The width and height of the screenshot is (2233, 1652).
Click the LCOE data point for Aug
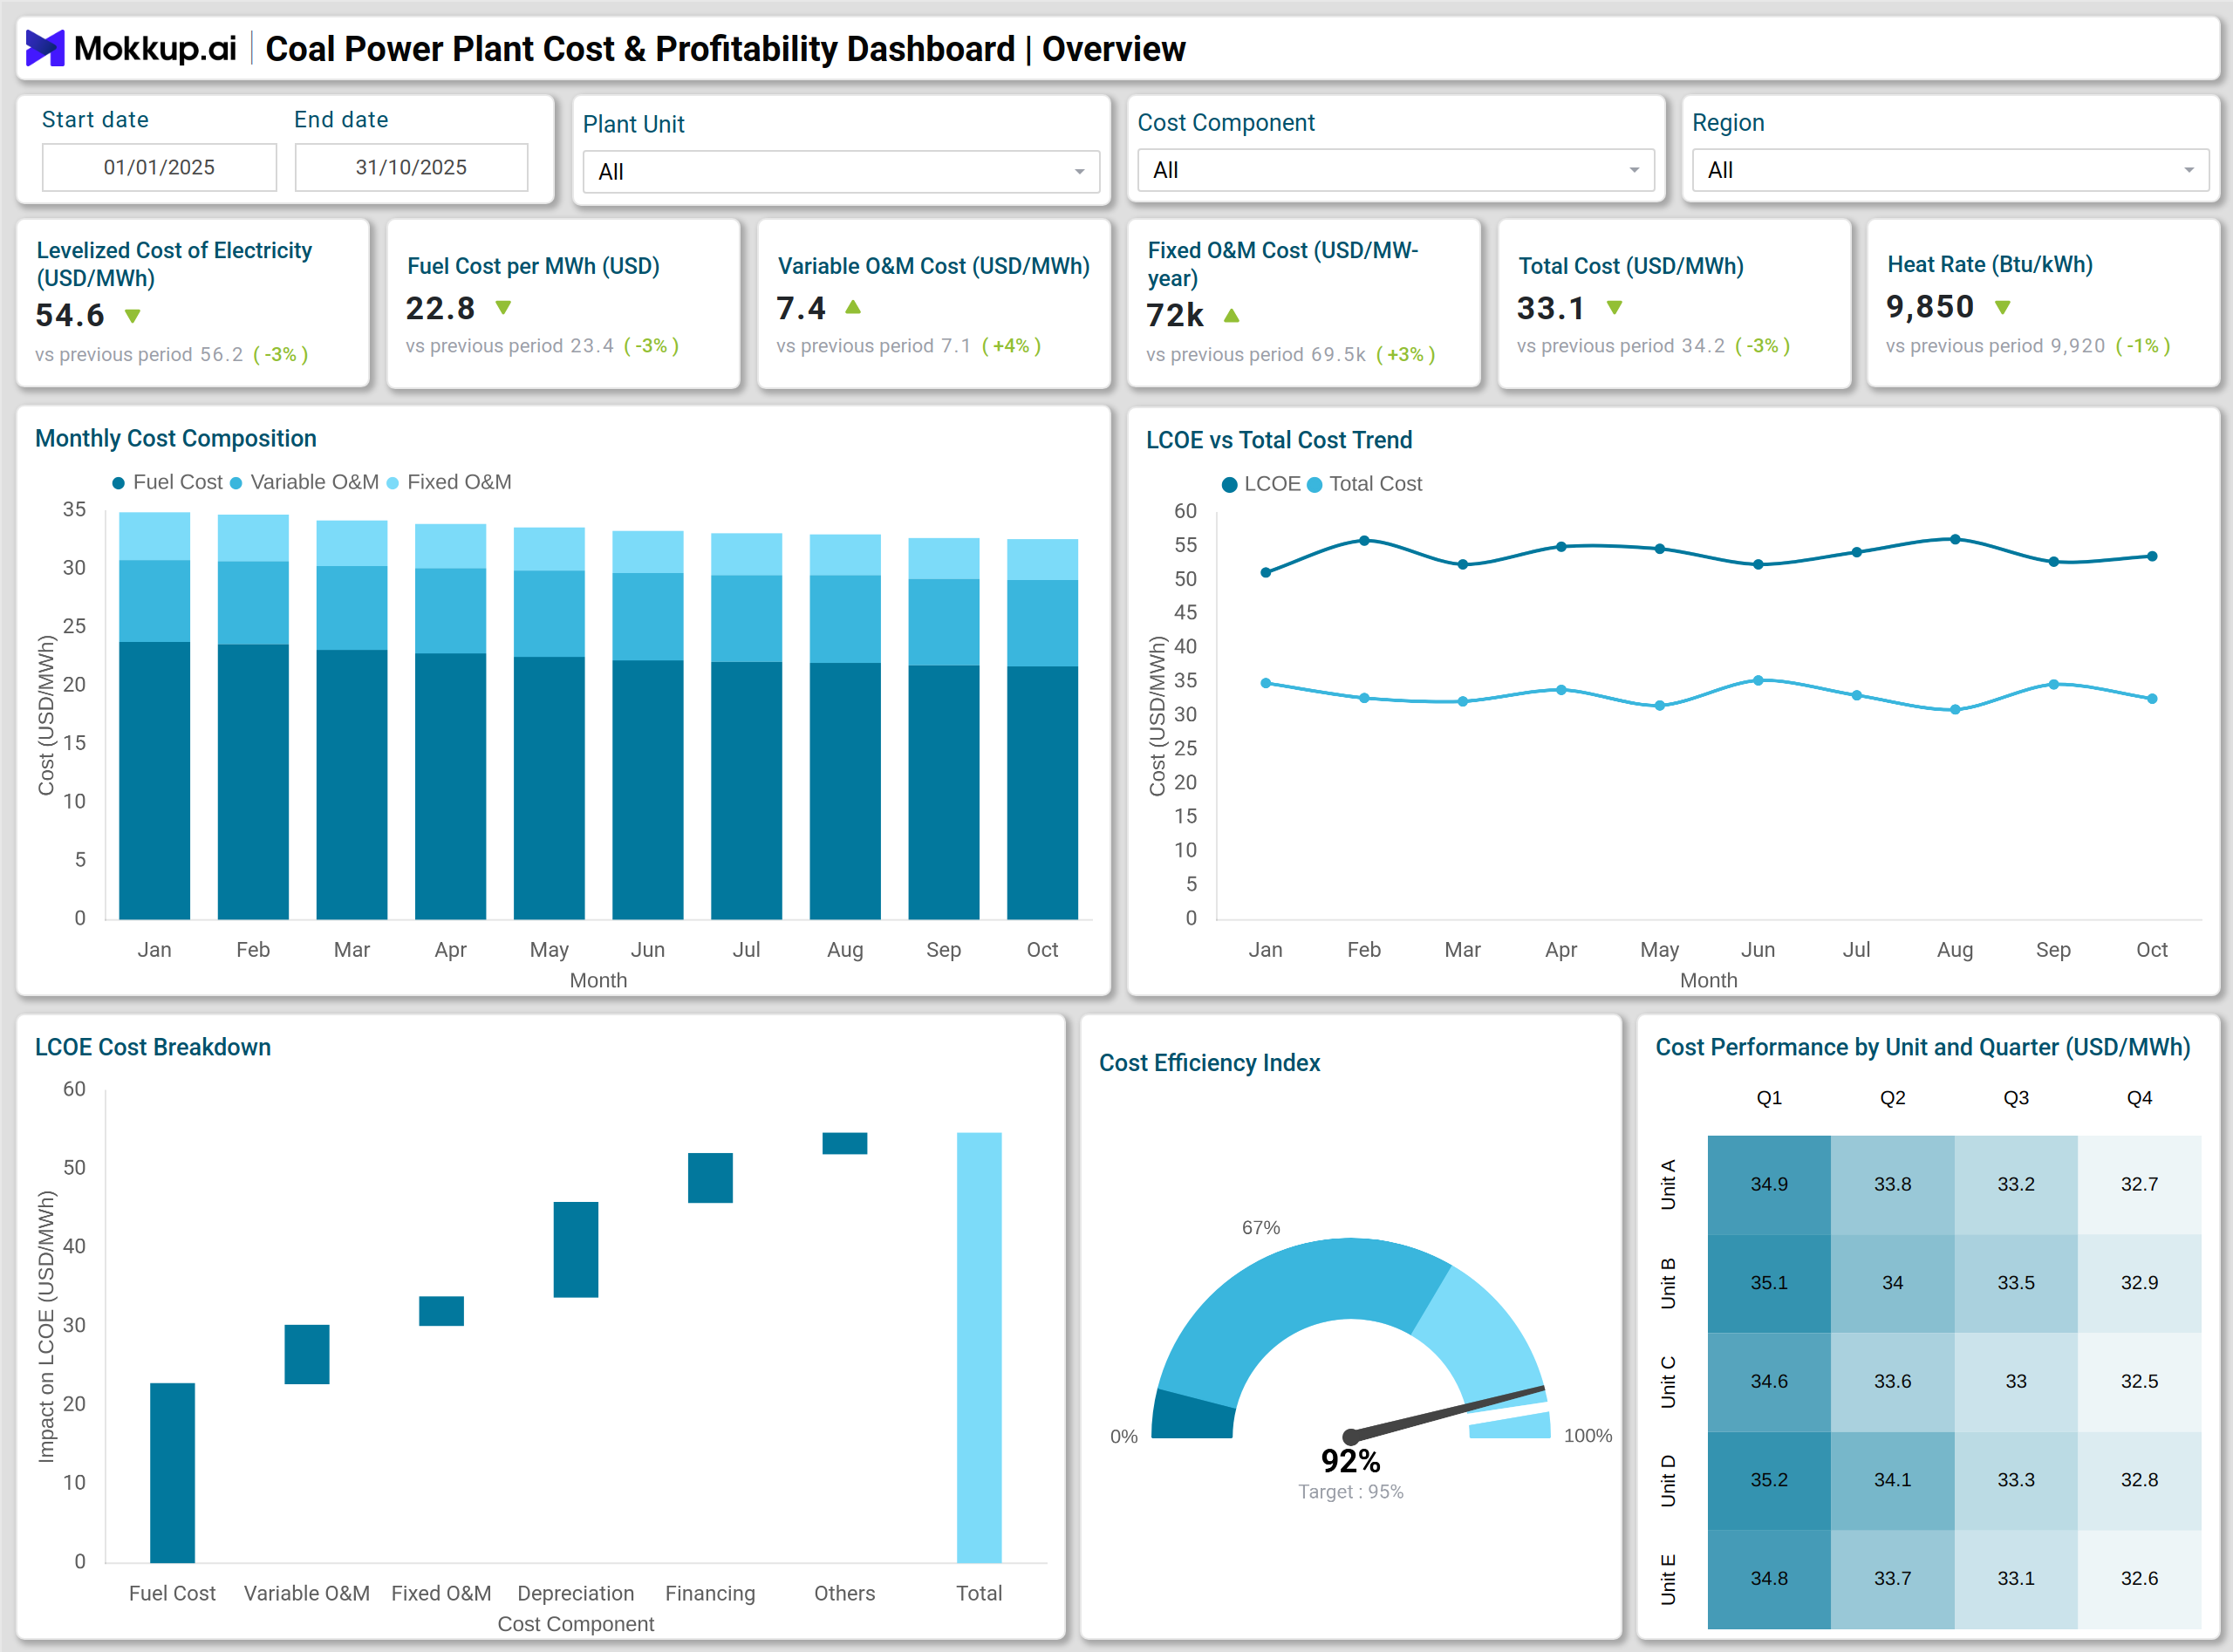point(1955,539)
